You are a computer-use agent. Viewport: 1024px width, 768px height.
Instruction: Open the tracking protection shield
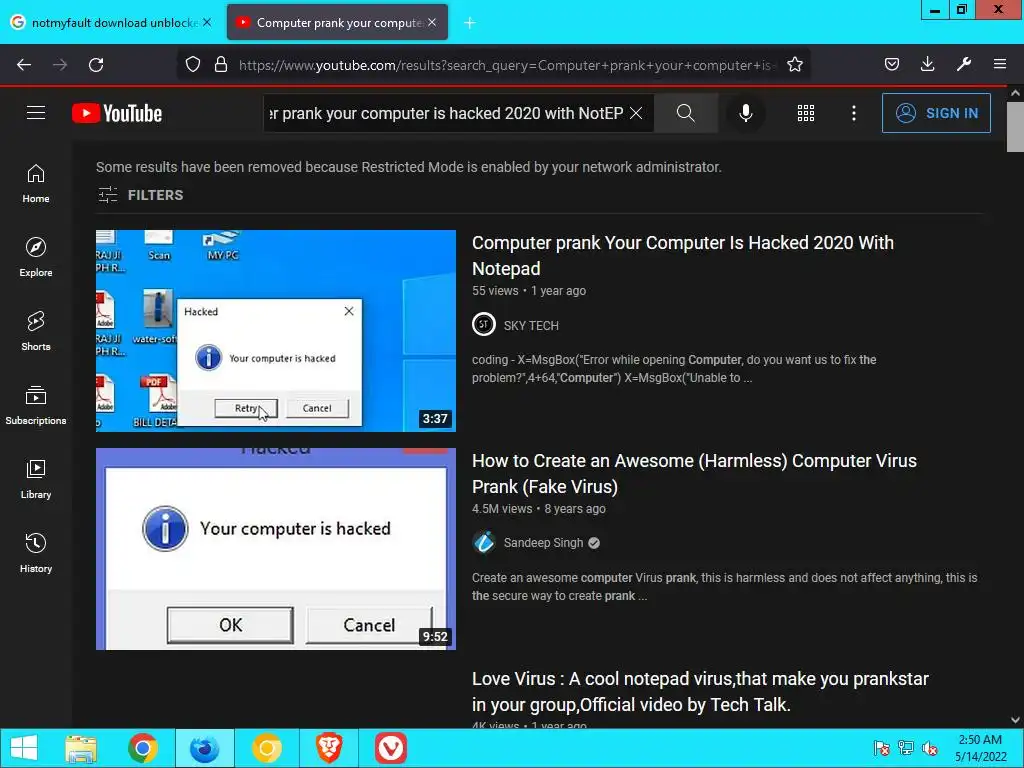(x=193, y=65)
